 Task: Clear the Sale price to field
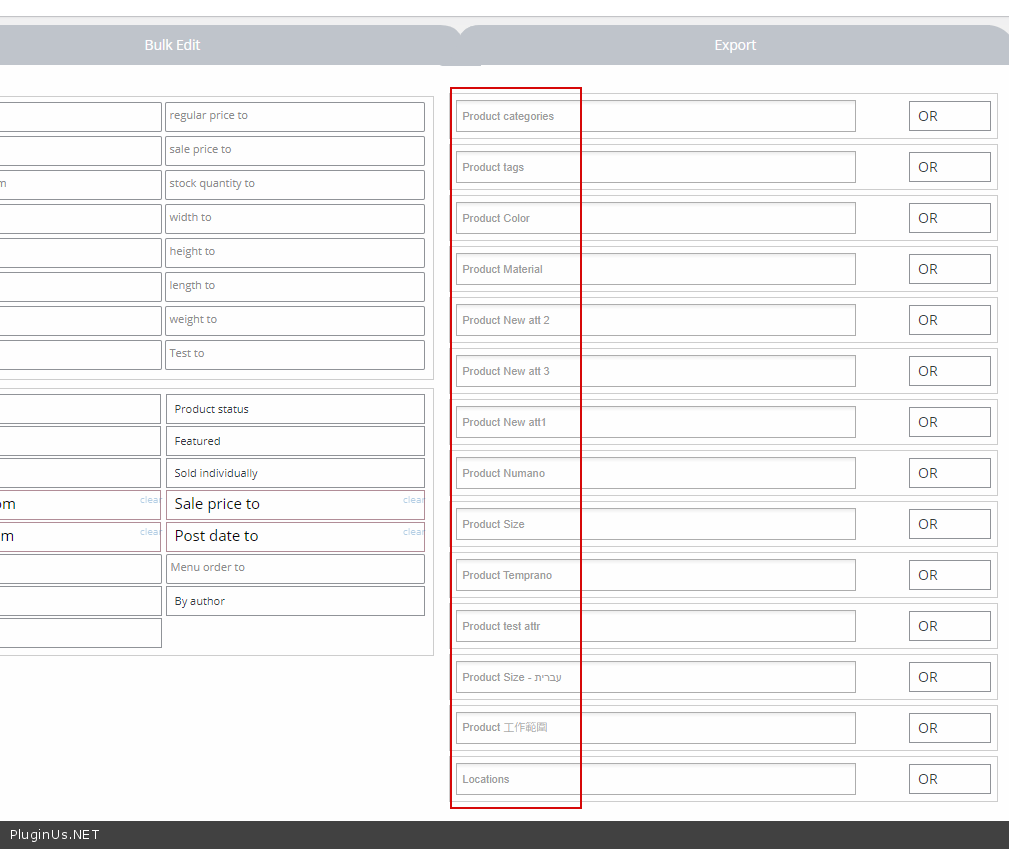[413, 500]
